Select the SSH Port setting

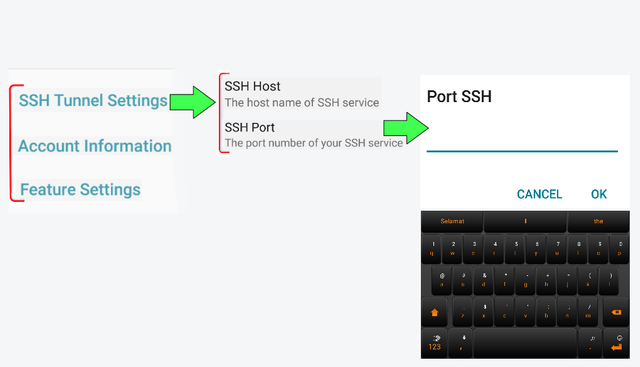coord(313,135)
